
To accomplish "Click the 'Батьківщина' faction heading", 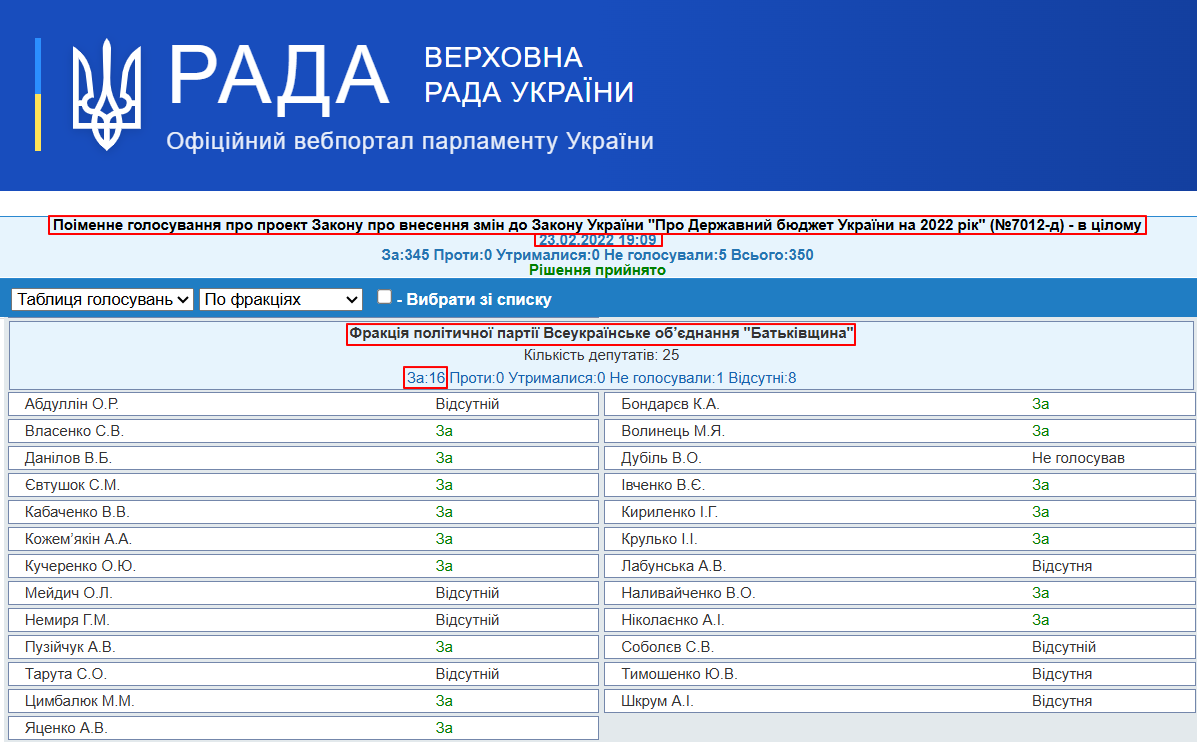I will [601, 334].
